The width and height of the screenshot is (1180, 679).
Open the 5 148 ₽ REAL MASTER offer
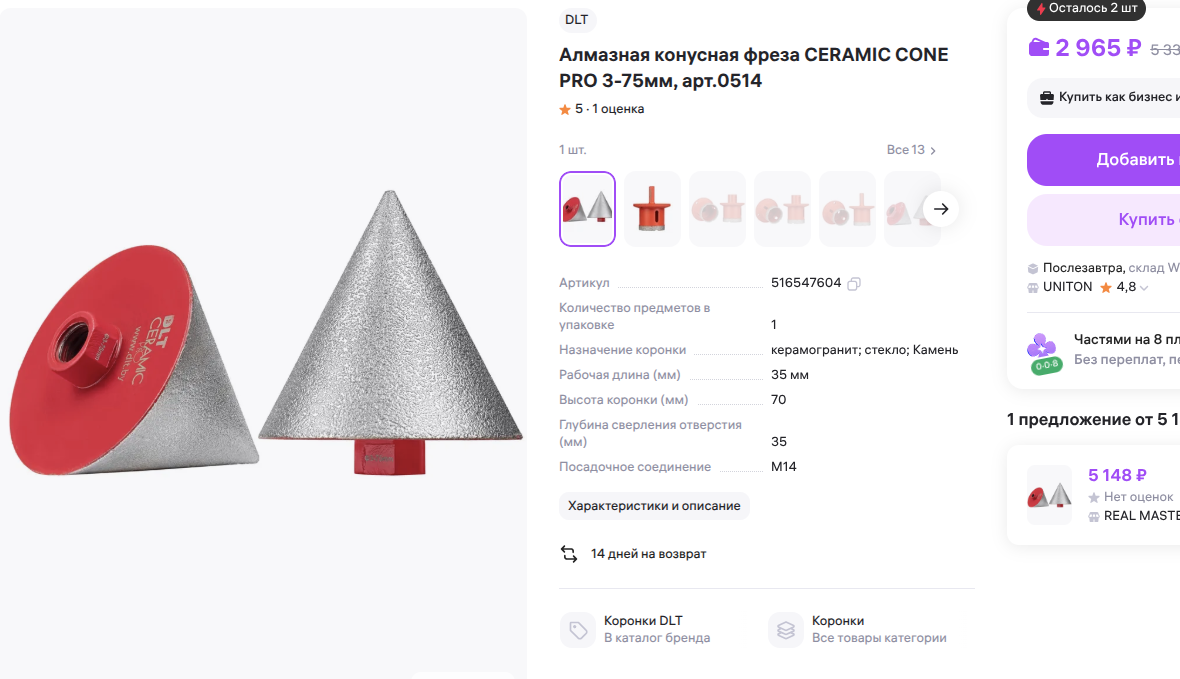click(x=1093, y=495)
